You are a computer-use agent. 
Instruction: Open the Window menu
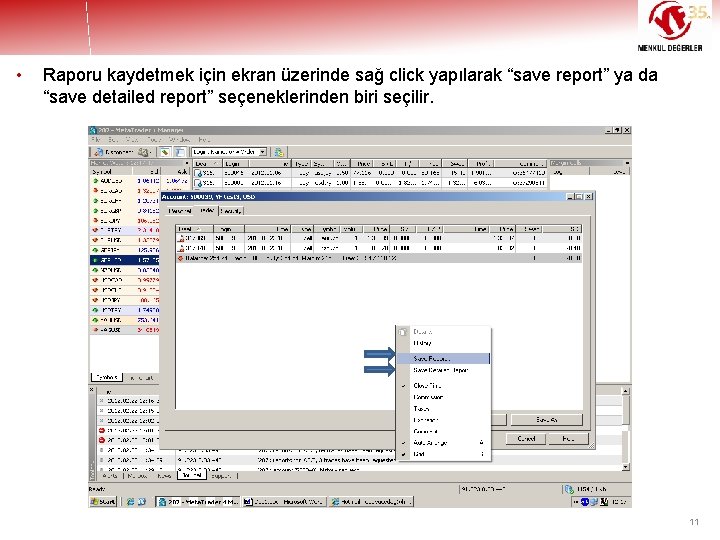coord(179,139)
